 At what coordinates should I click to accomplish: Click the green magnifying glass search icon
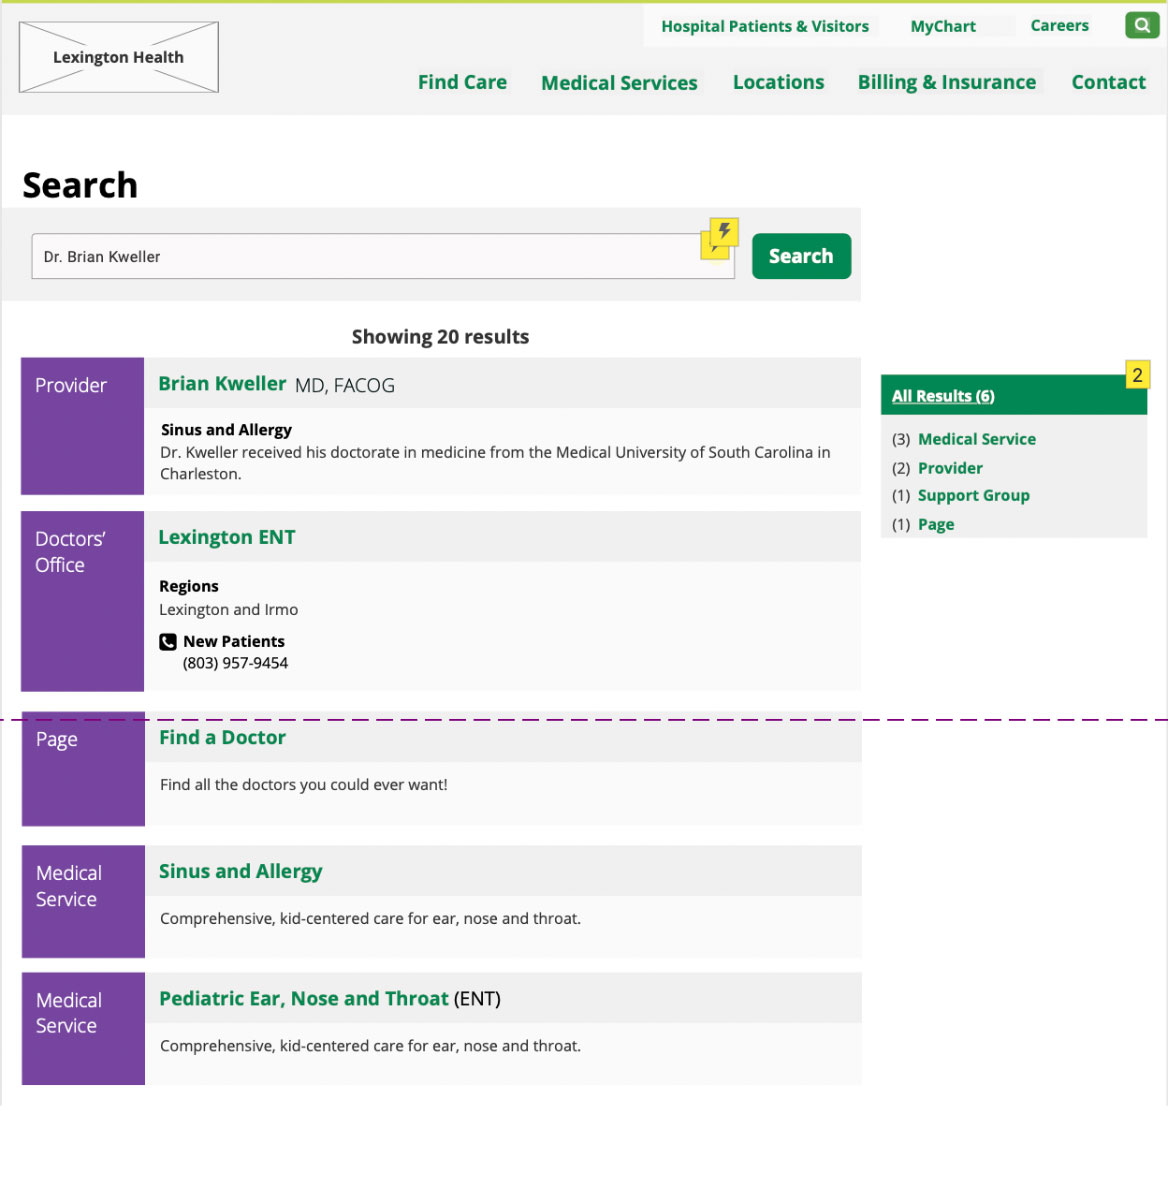[x=1141, y=25]
